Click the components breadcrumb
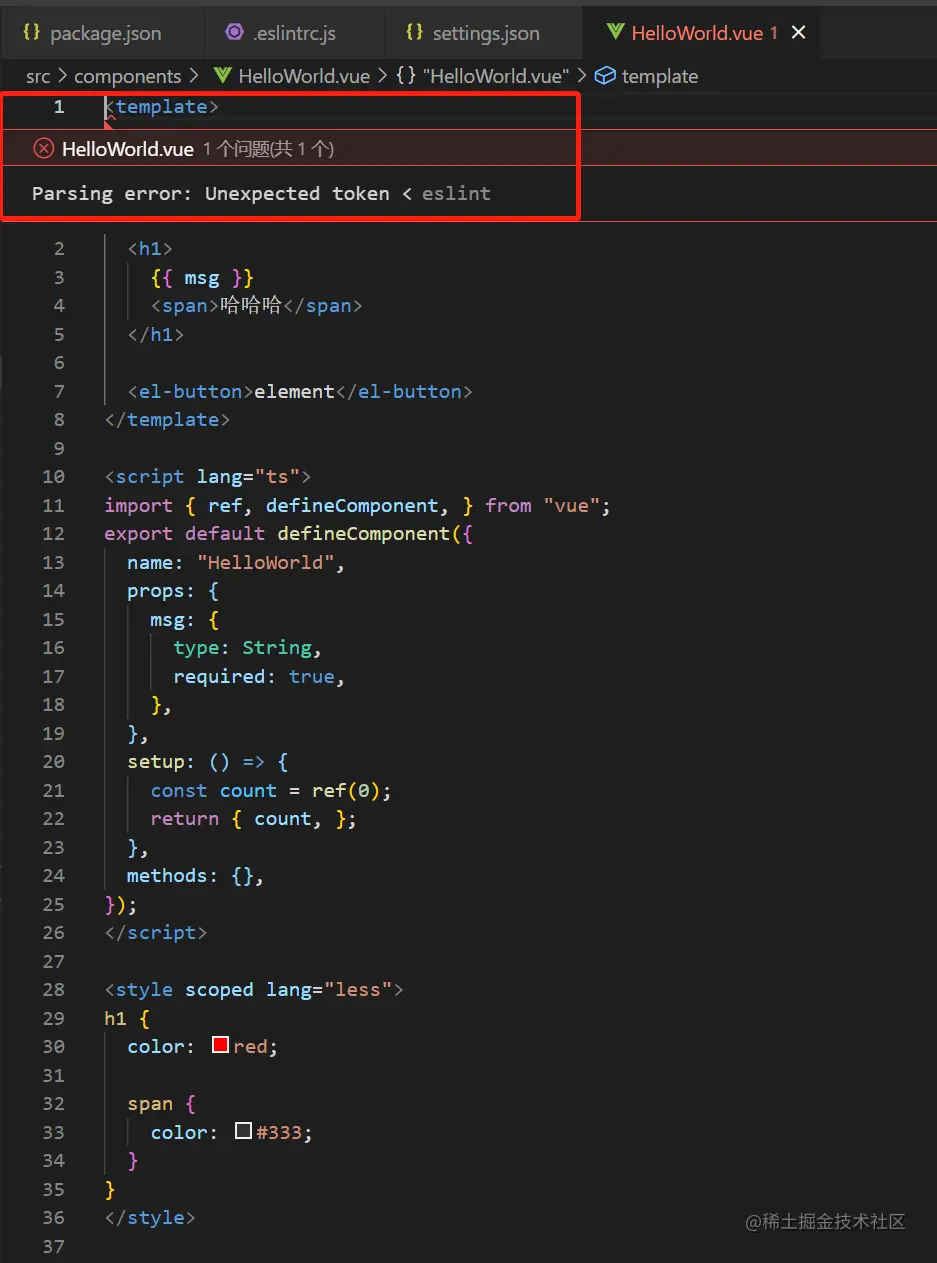Screen dimensions: 937x1263 point(128,76)
